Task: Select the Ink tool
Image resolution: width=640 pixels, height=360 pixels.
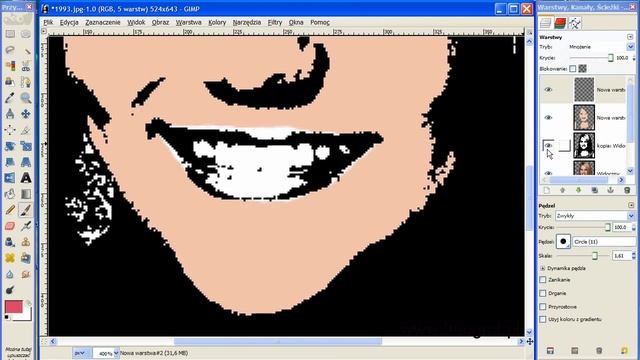Action: click(x=10, y=242)
